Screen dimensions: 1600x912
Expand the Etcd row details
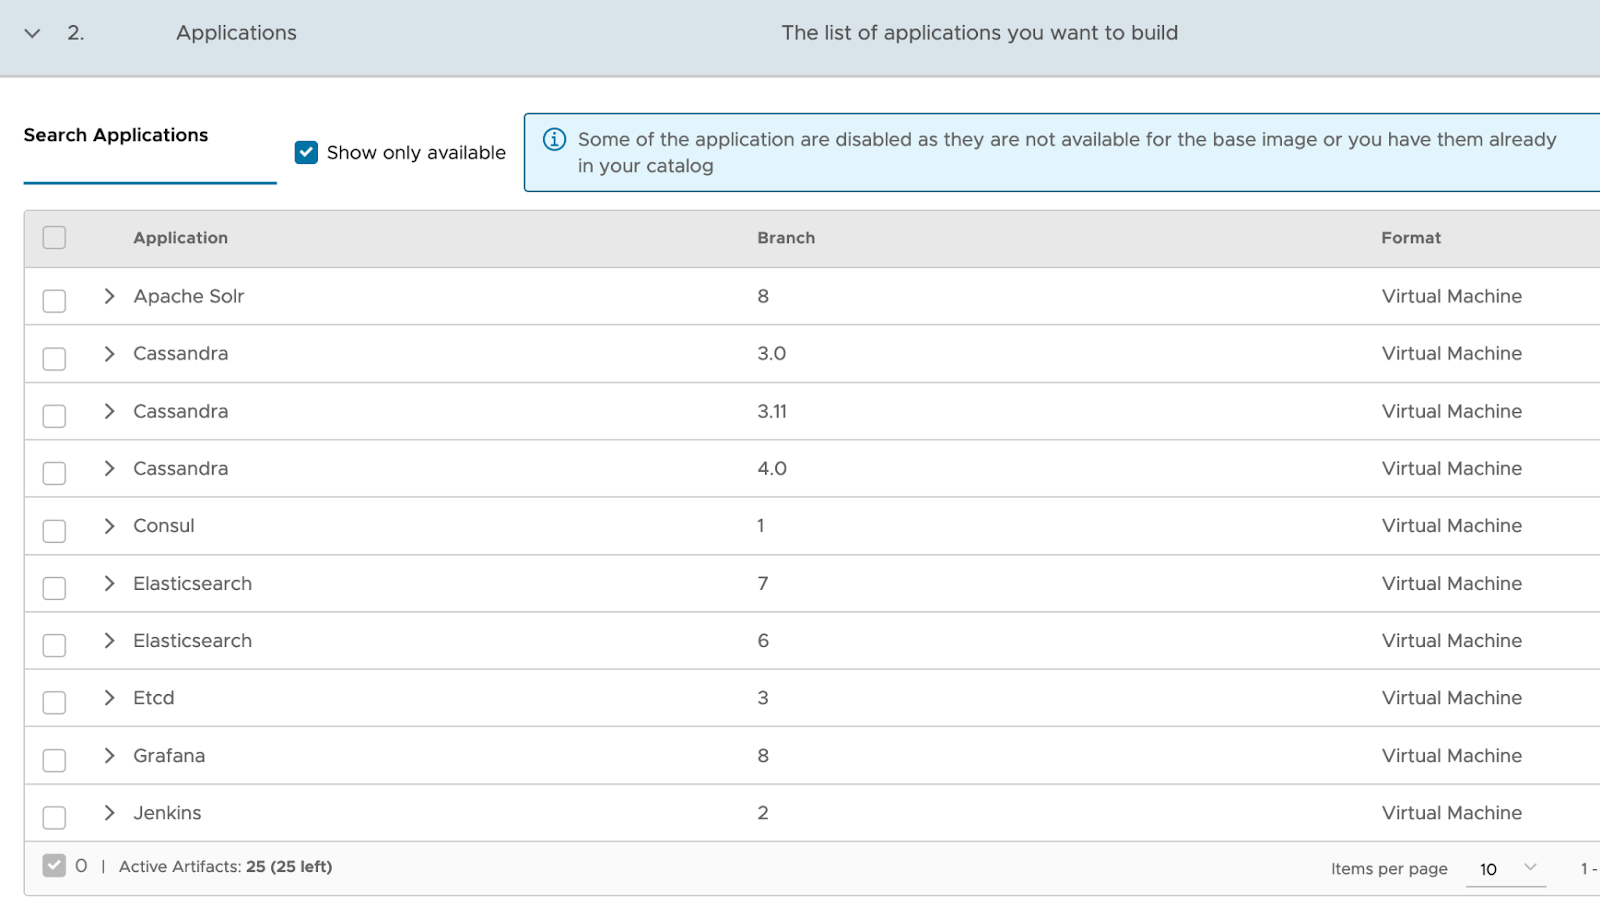109,698
